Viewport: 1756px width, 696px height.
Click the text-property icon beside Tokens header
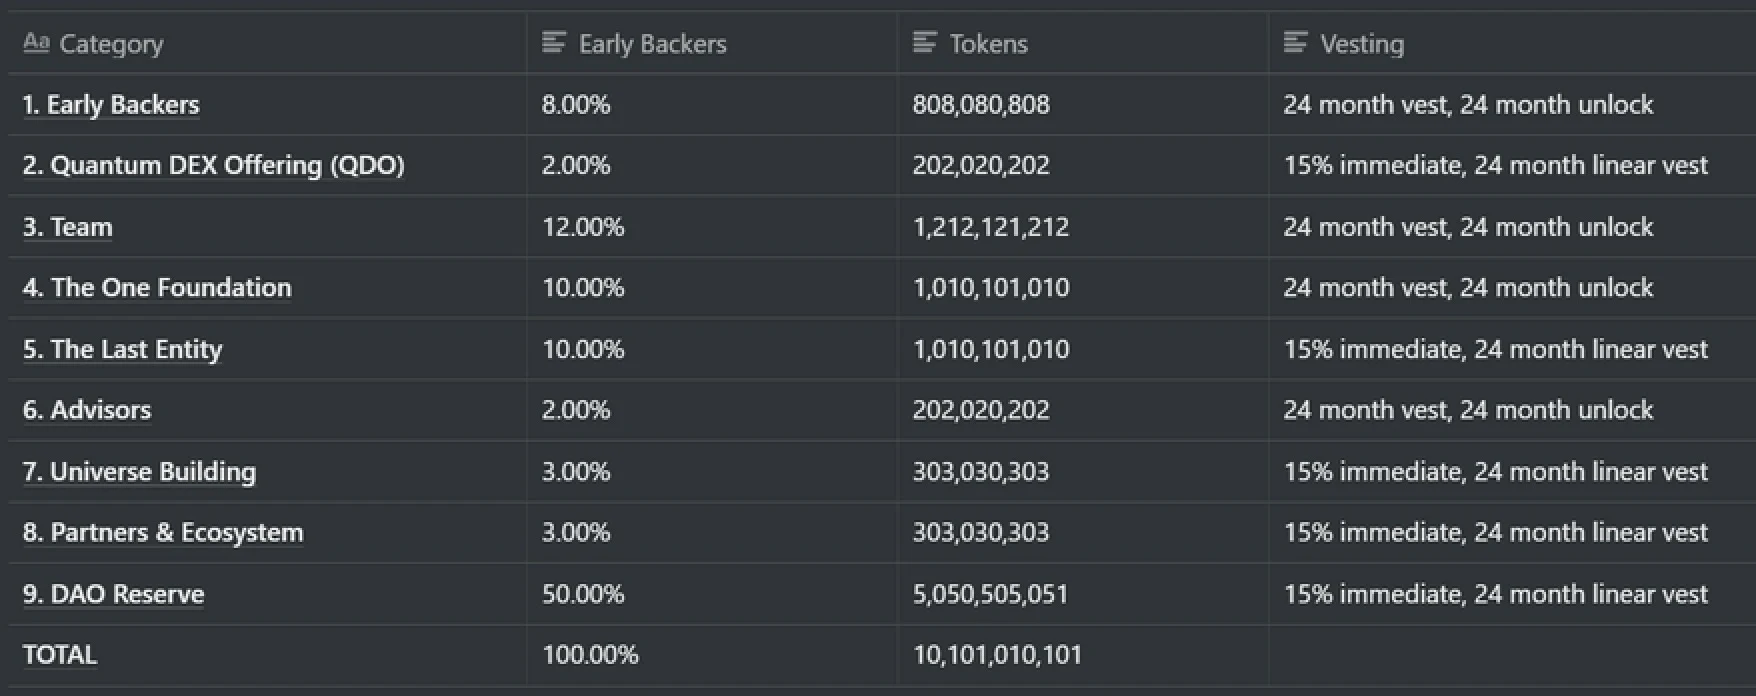pyautogui.click(x=925, y=43)
